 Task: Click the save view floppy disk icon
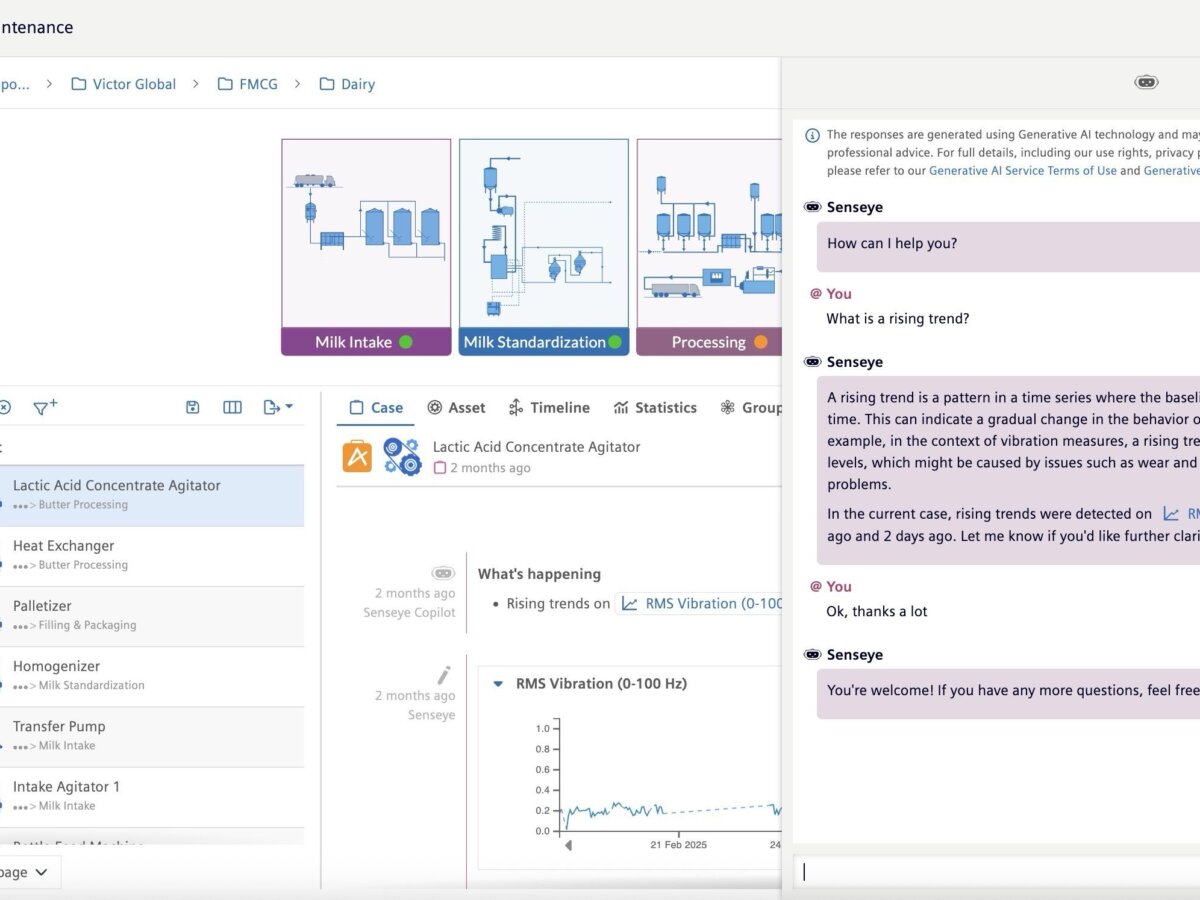coord(193,407)
